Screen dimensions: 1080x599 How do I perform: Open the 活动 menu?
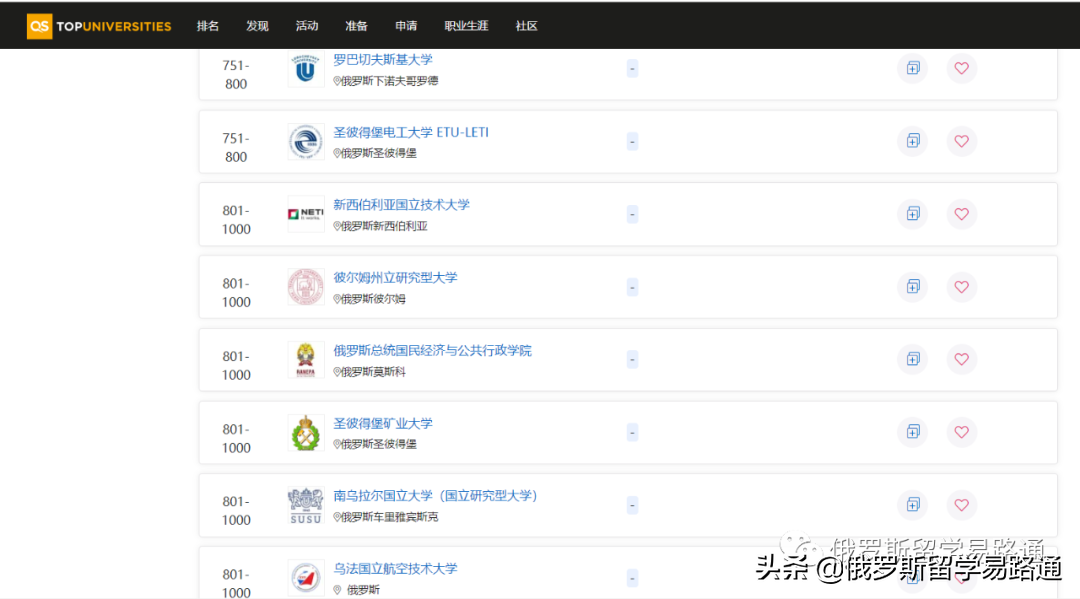pos(307,26)
